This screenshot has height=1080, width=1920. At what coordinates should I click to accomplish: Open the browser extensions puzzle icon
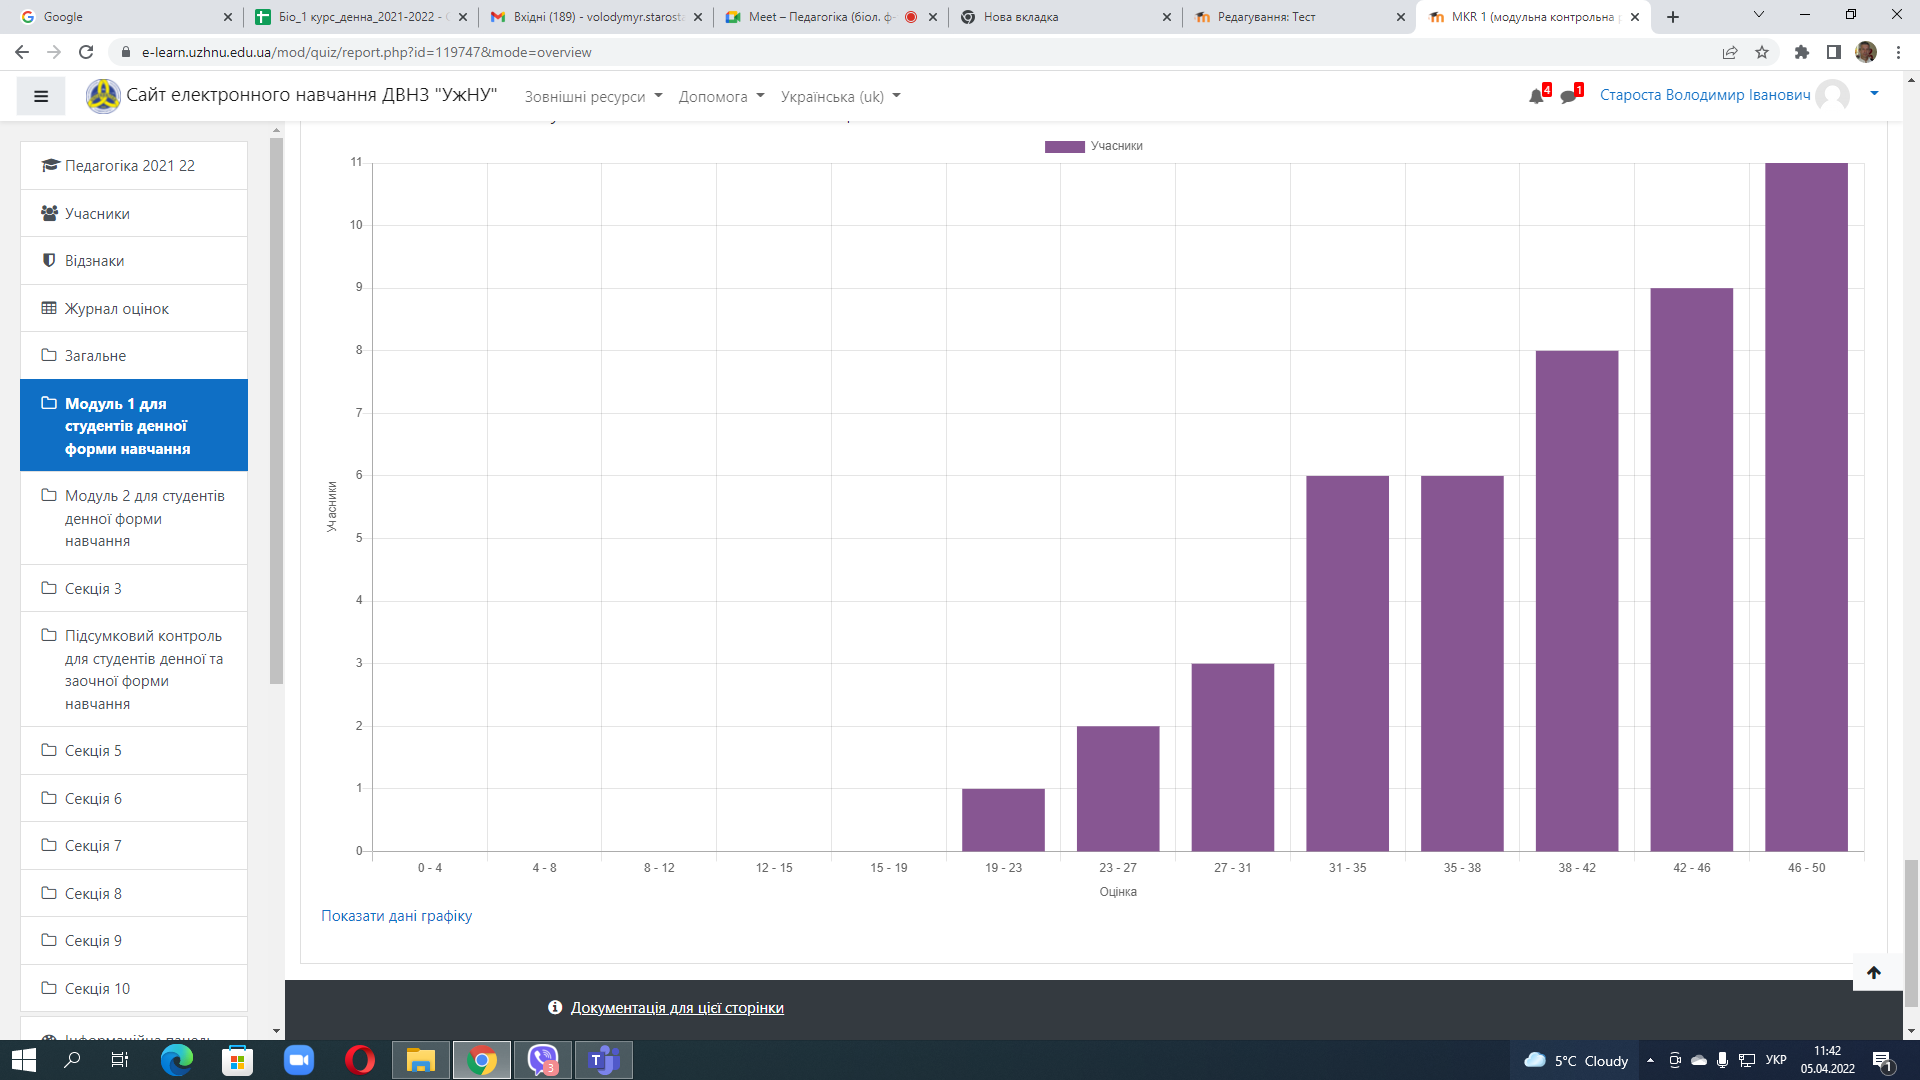(1802, 52)
